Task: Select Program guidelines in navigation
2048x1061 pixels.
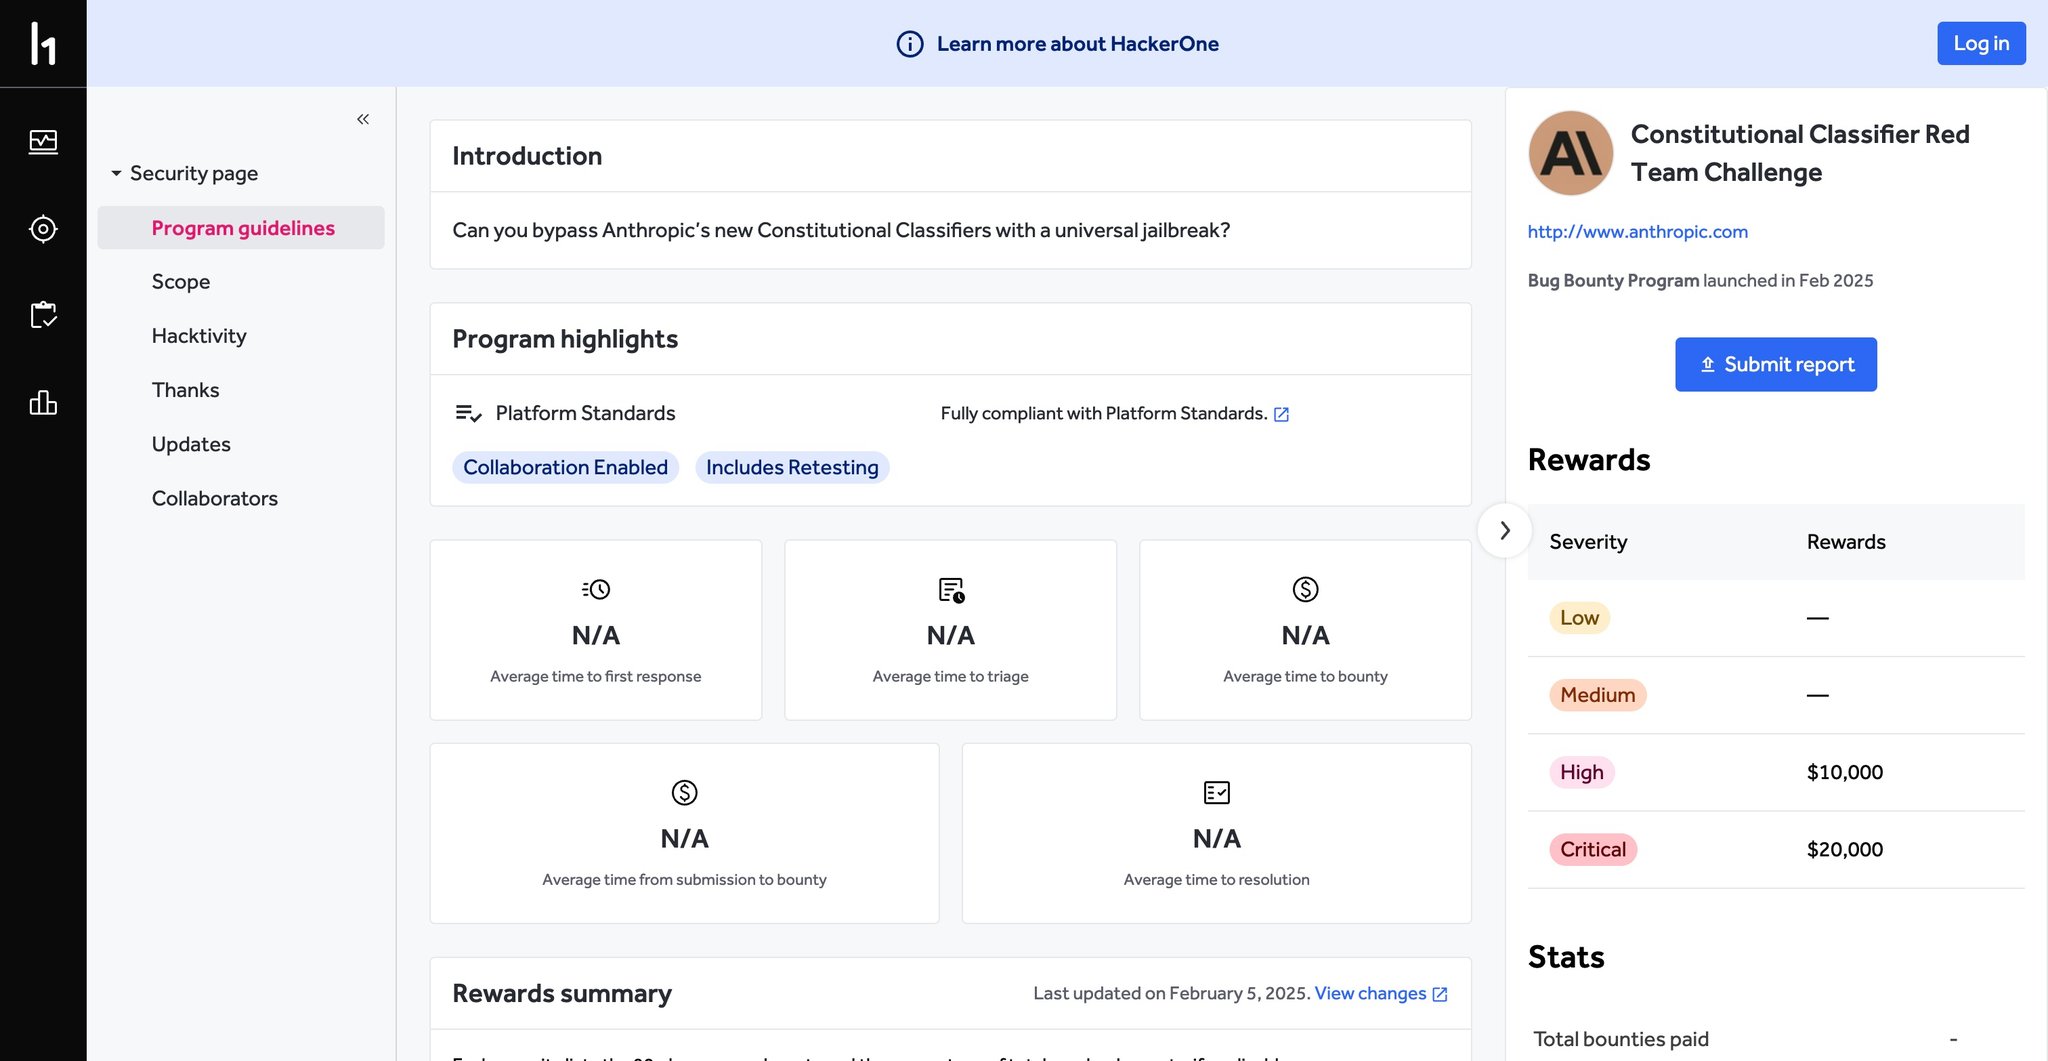Action: coord(241,228)
